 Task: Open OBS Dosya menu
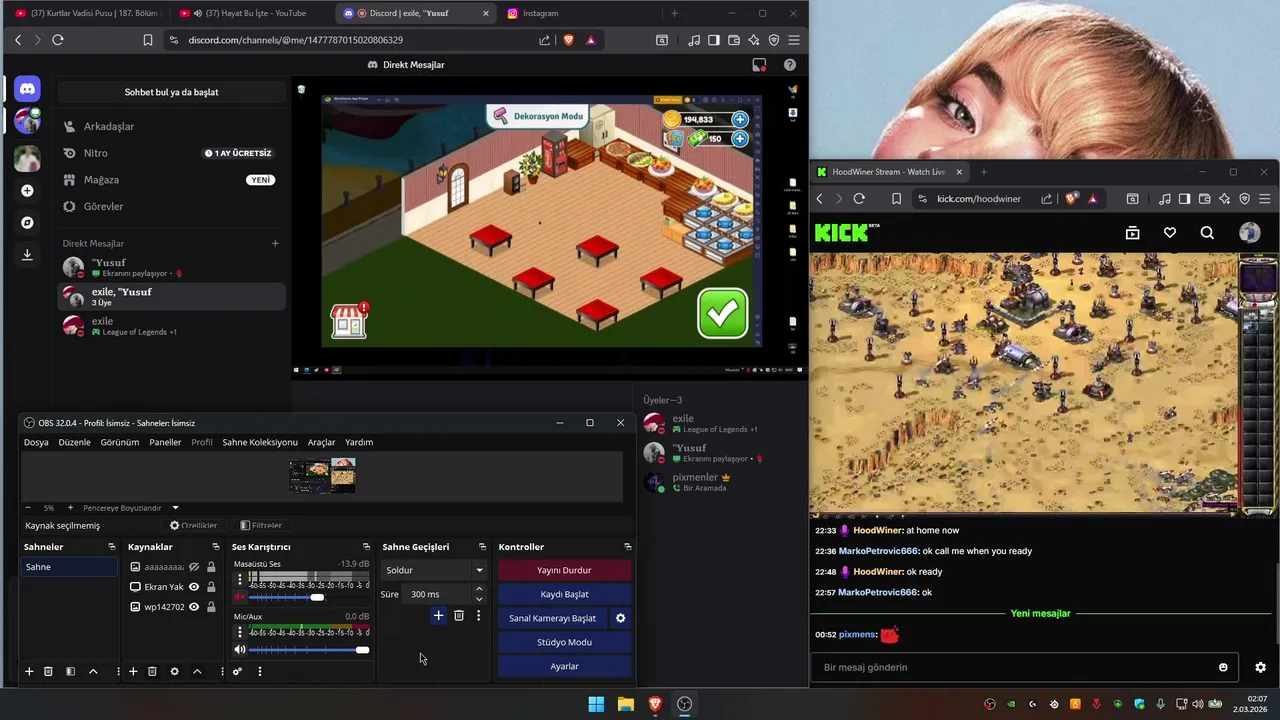click(x=36, y=442)
